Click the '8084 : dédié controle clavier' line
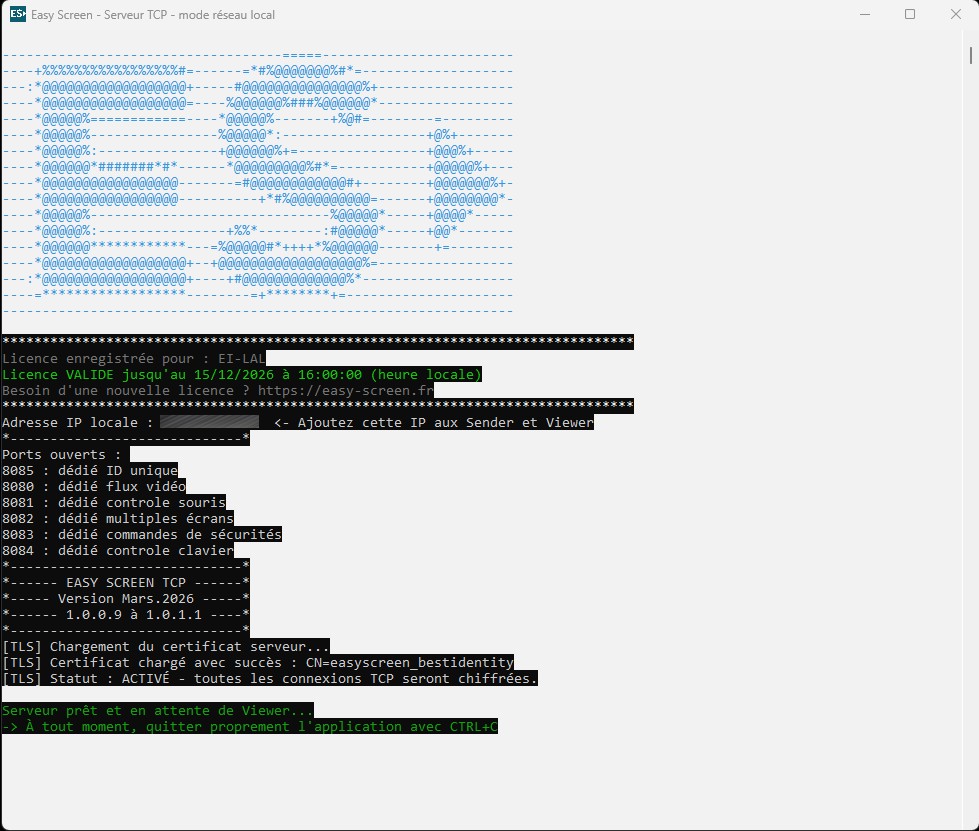This screenshot has height=831, width=979. tap(118, 551)
